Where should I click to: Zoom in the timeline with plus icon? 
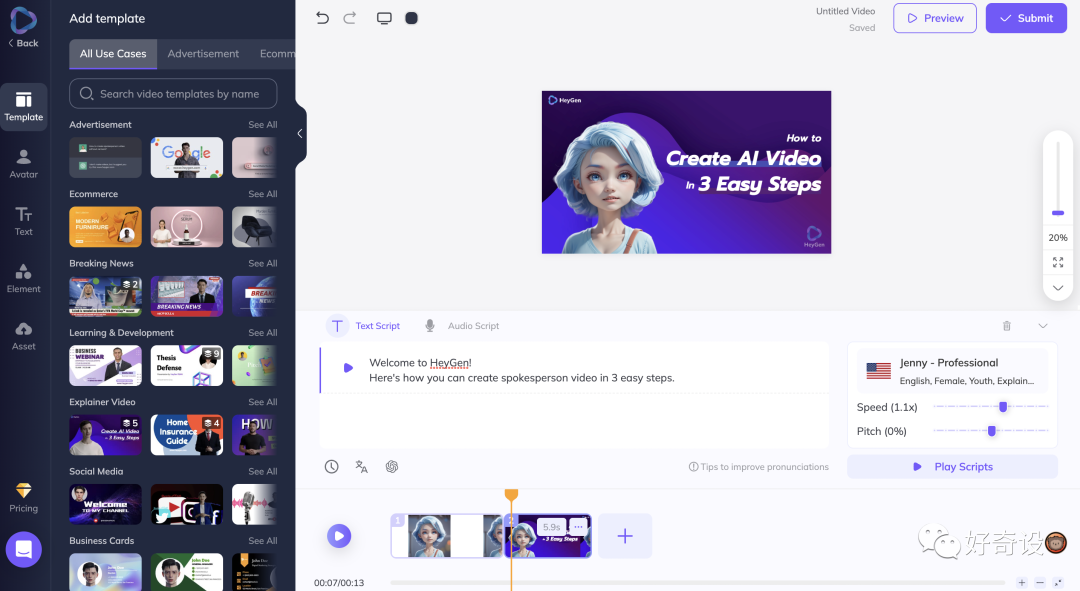tap(1021, 583)
